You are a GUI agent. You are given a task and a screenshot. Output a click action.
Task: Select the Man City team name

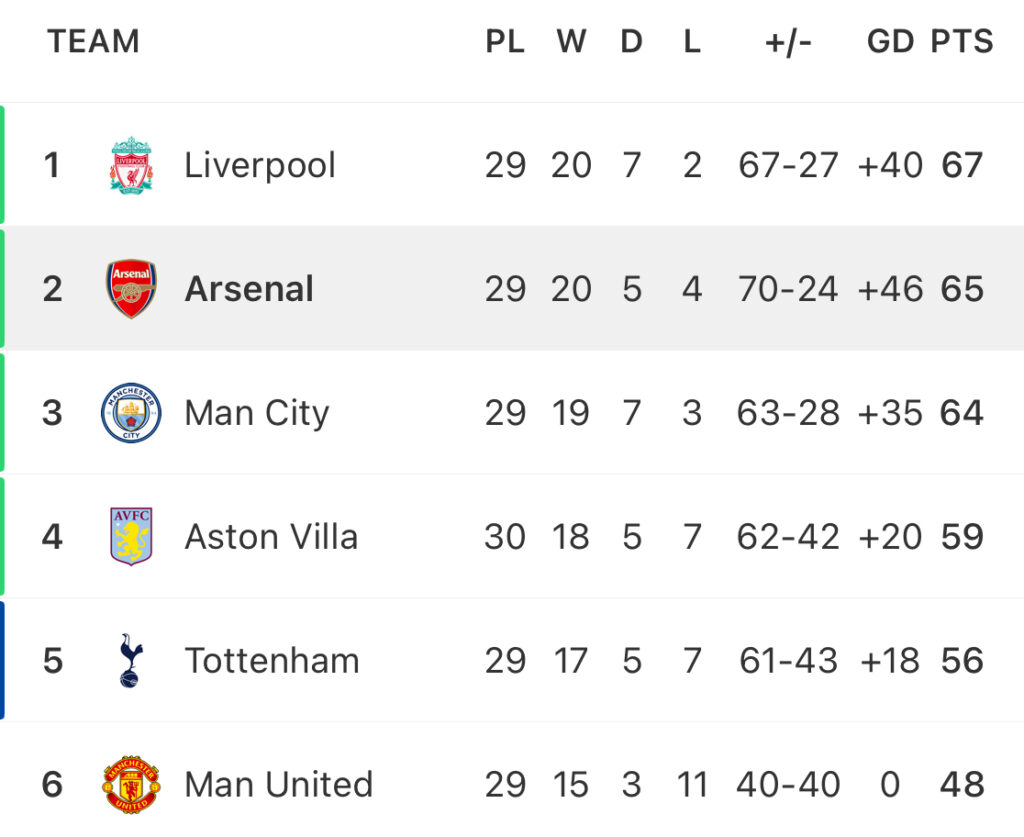coord(257,414)
